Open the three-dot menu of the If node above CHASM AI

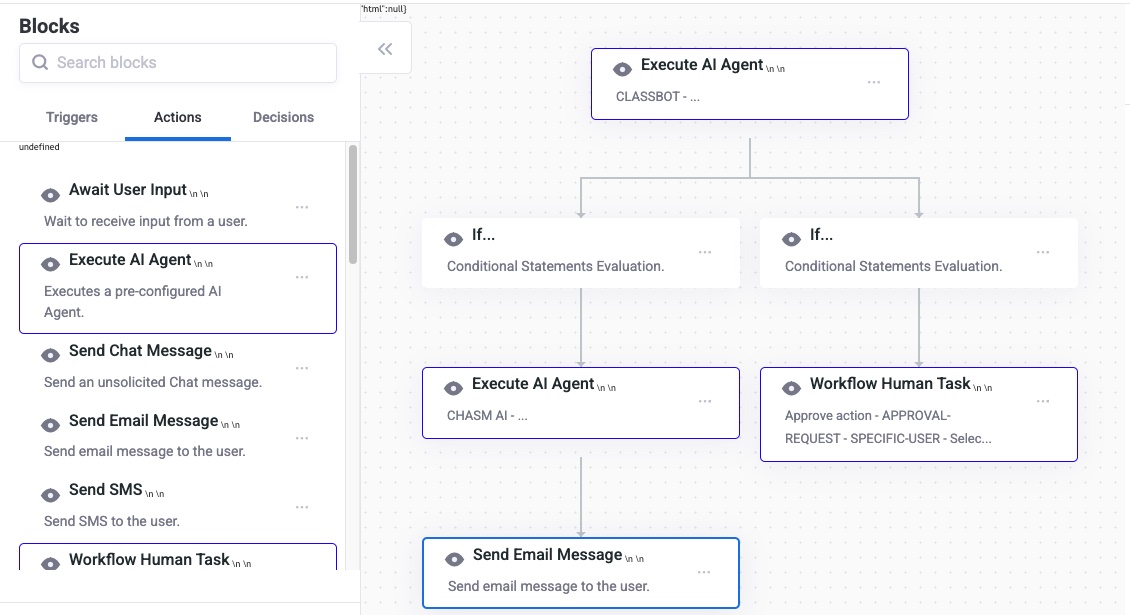pos(705,252)
